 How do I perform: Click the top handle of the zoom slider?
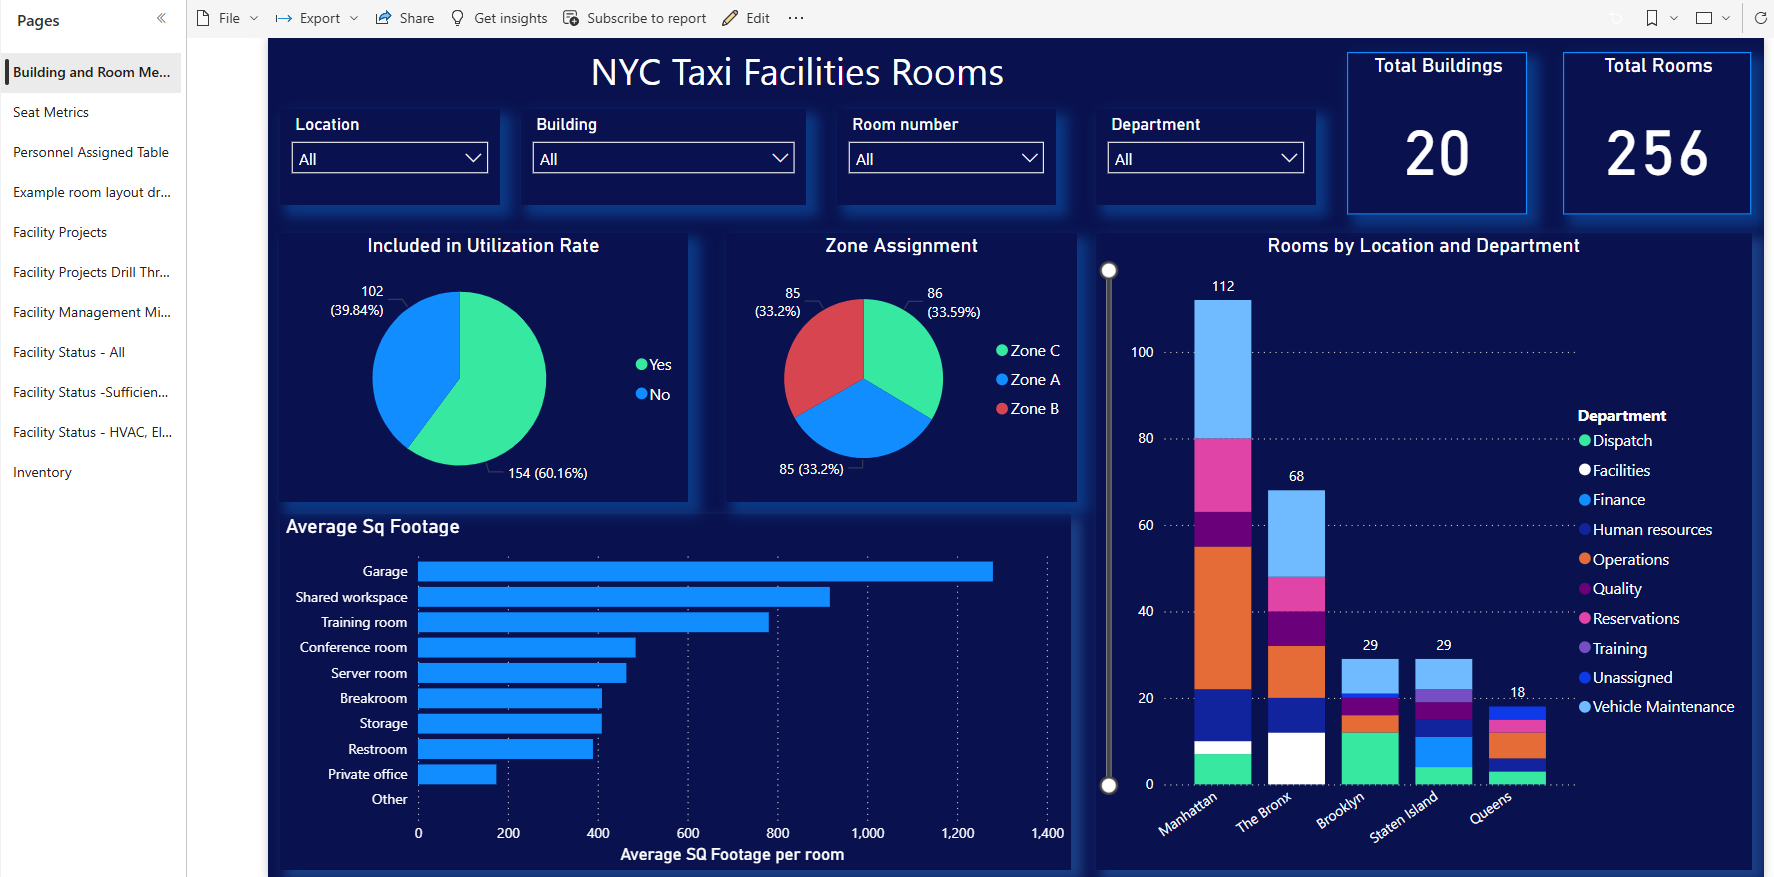coord(1109,270)
